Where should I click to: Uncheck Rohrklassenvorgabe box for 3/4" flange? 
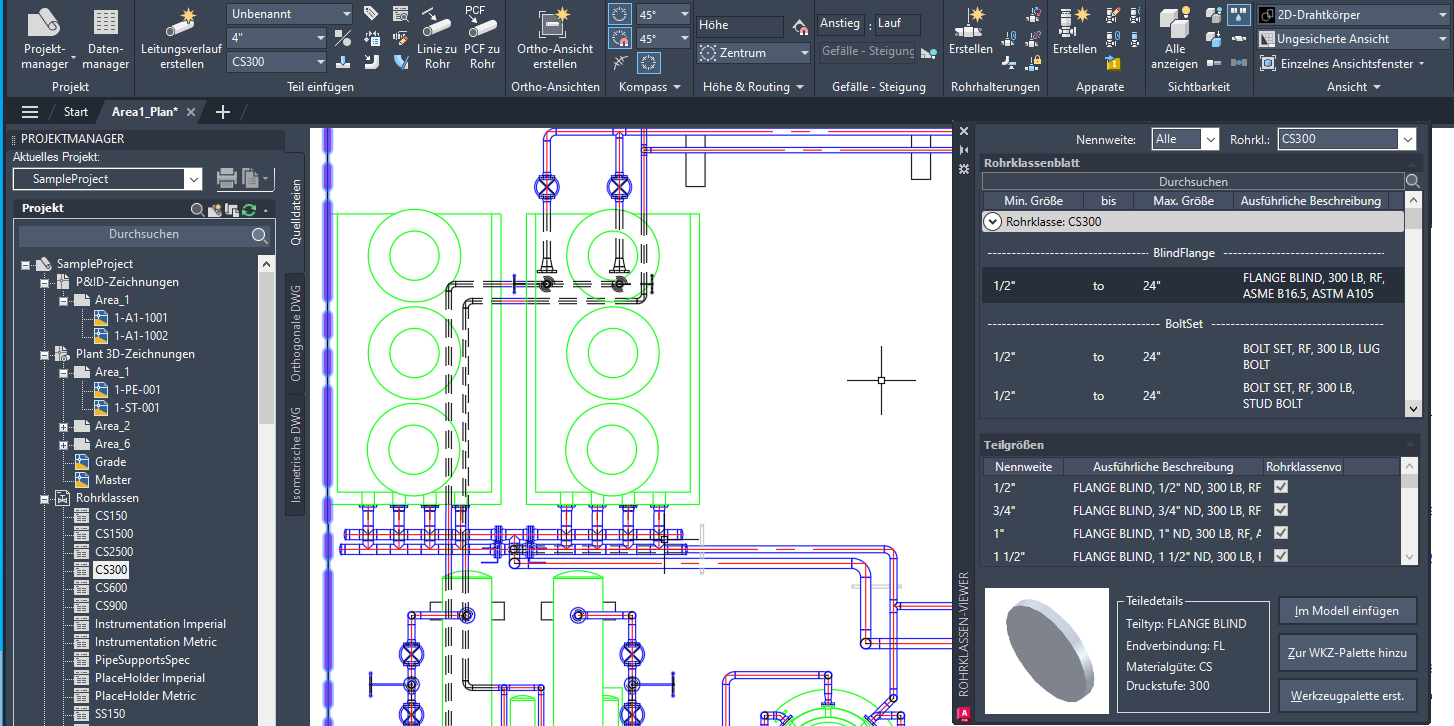coord(1281,510)
